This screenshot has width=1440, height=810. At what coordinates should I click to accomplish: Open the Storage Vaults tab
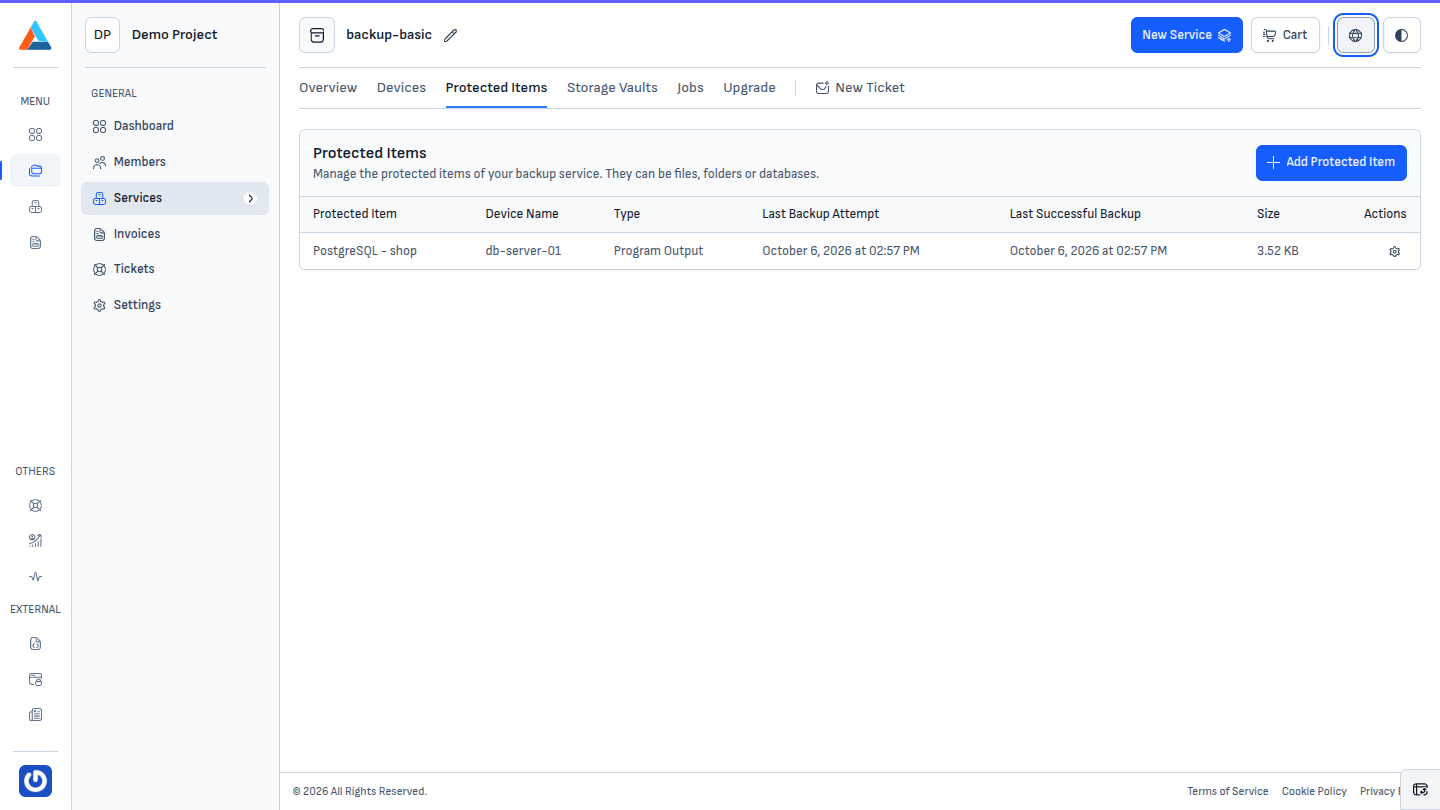612,88
